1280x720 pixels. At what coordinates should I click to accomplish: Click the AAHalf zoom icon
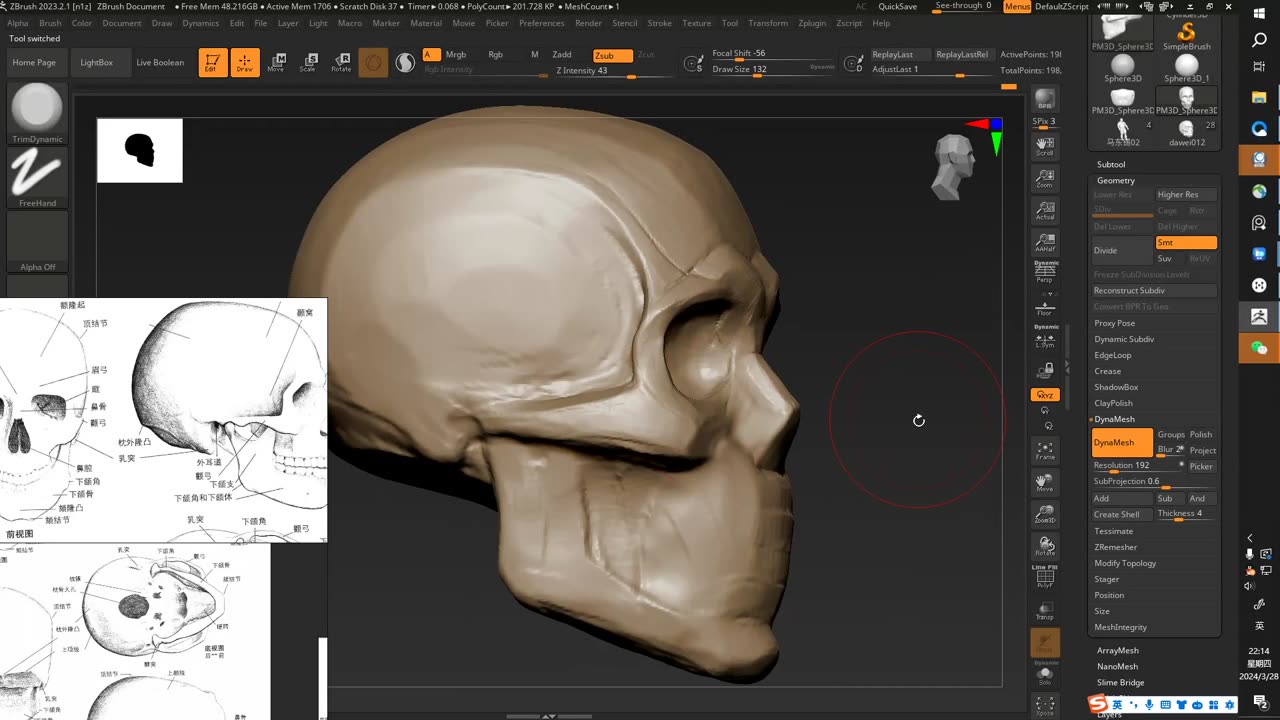(1045, 243)
